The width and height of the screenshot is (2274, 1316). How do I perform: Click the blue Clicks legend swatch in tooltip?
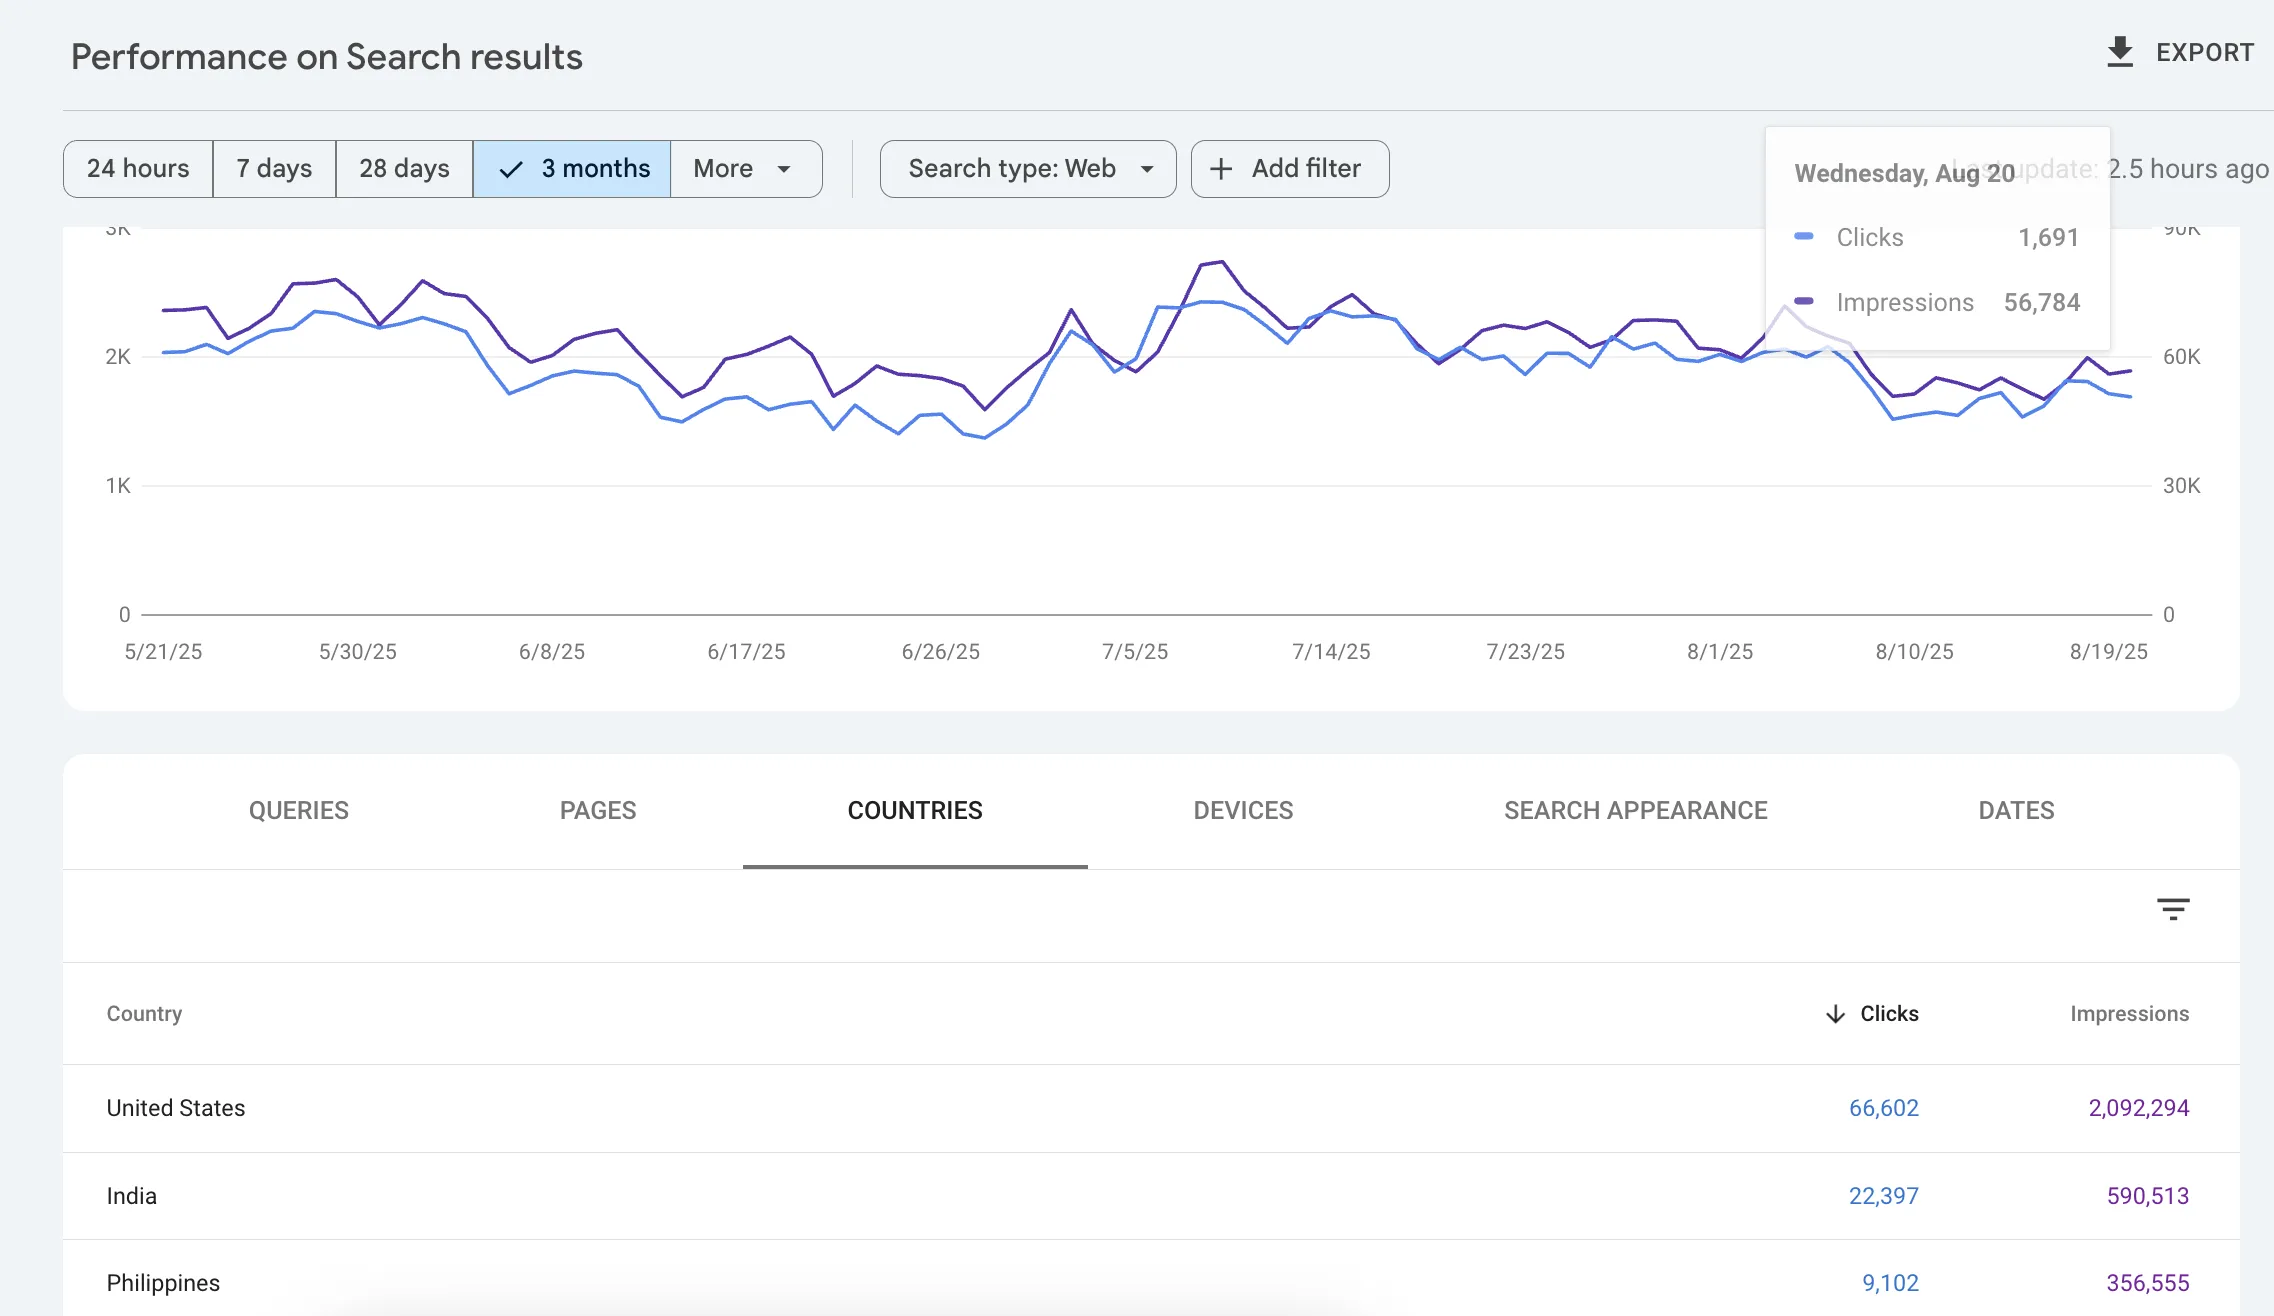click(1804, 237)
